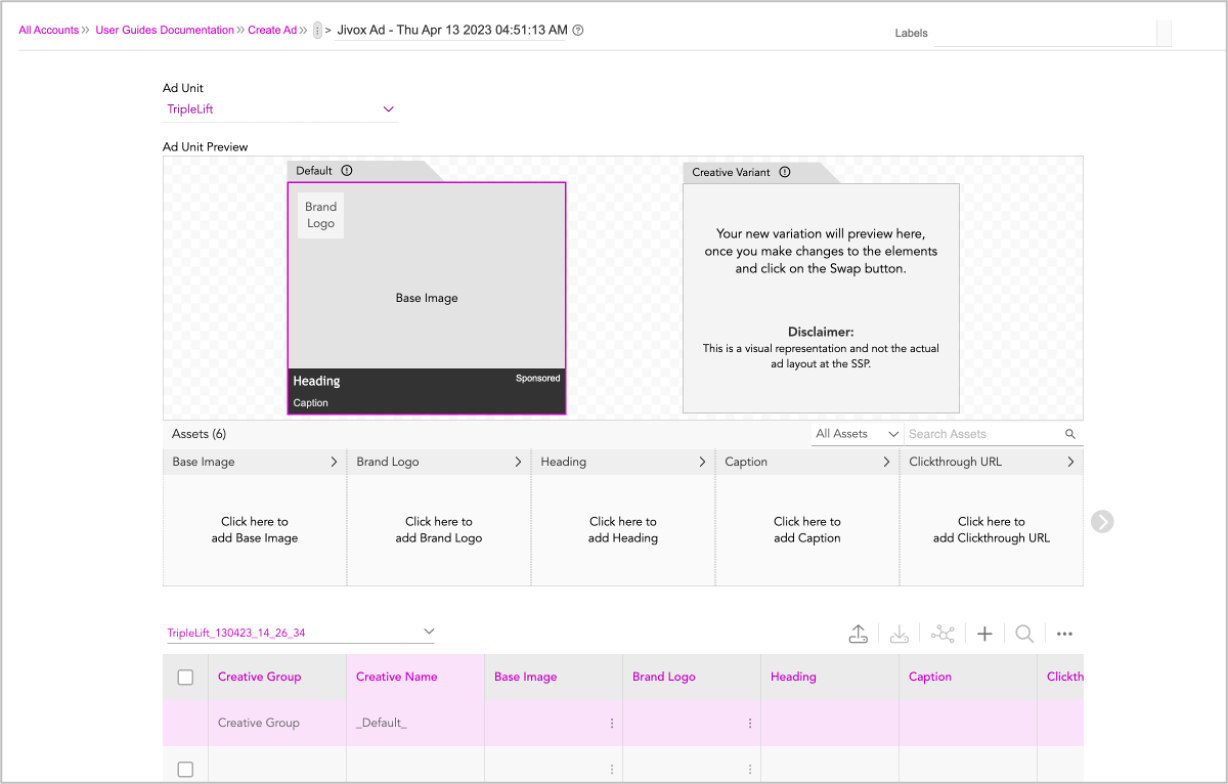Click the info icon next to Default
Screen dimensions: 1228x784
click(x=347, y=171)
